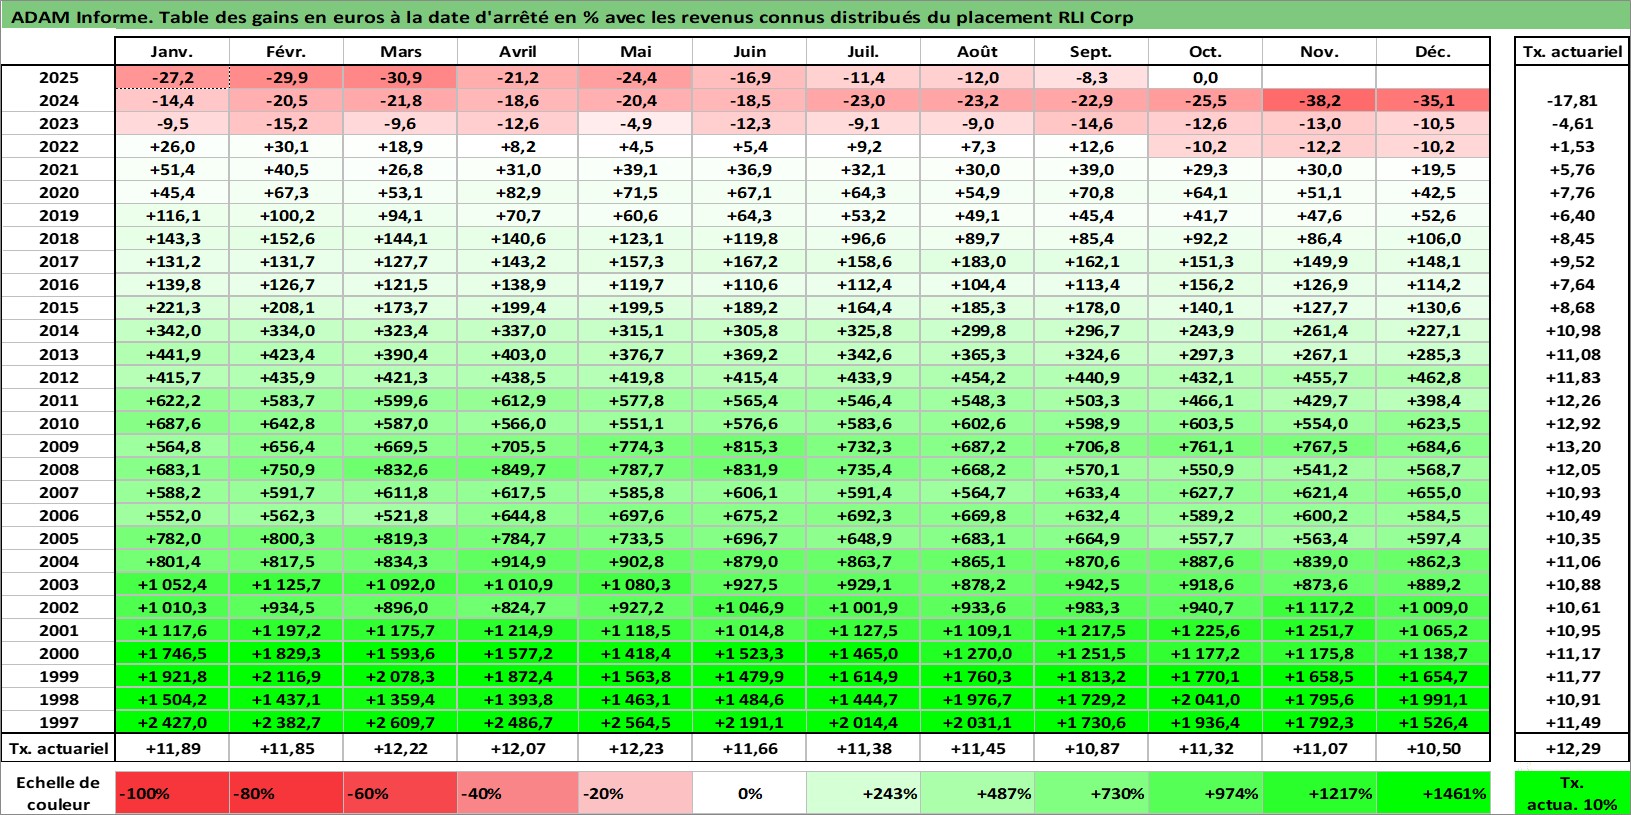This screenshot has width=1631, height=815.
Task: Click the +815,3 cell for June 2009
Action: pyautogui.click(x=749, y=446)
